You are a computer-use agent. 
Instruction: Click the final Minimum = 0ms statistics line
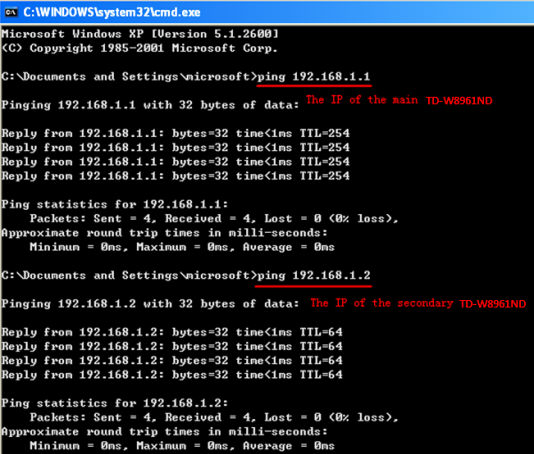pos(182,445)
